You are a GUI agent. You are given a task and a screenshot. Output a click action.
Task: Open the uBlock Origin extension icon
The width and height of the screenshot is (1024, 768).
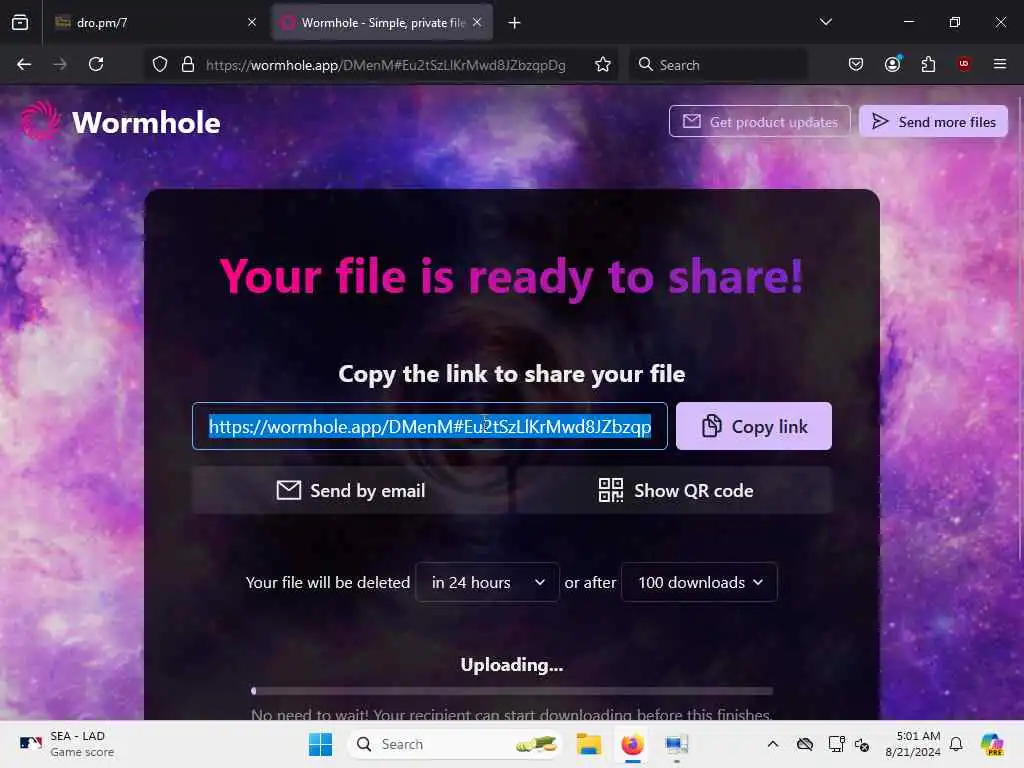pyautogui.click(x=964, y=64)
